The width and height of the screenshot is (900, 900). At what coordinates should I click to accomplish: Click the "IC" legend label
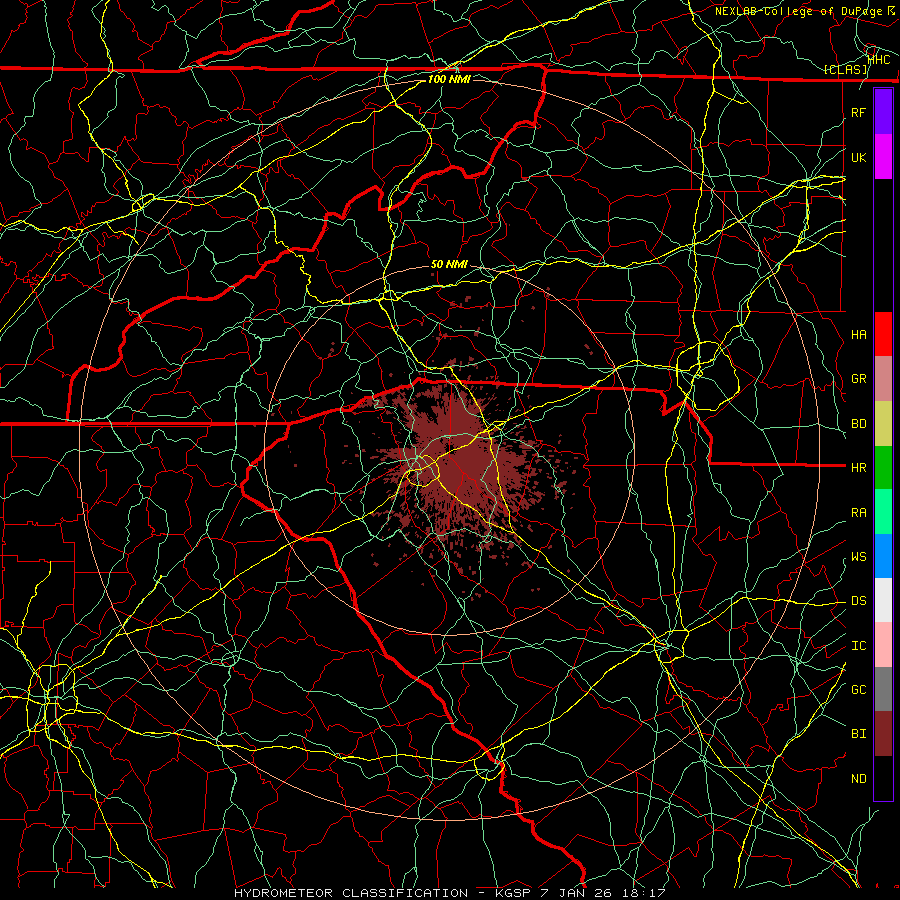click(858, 646)
